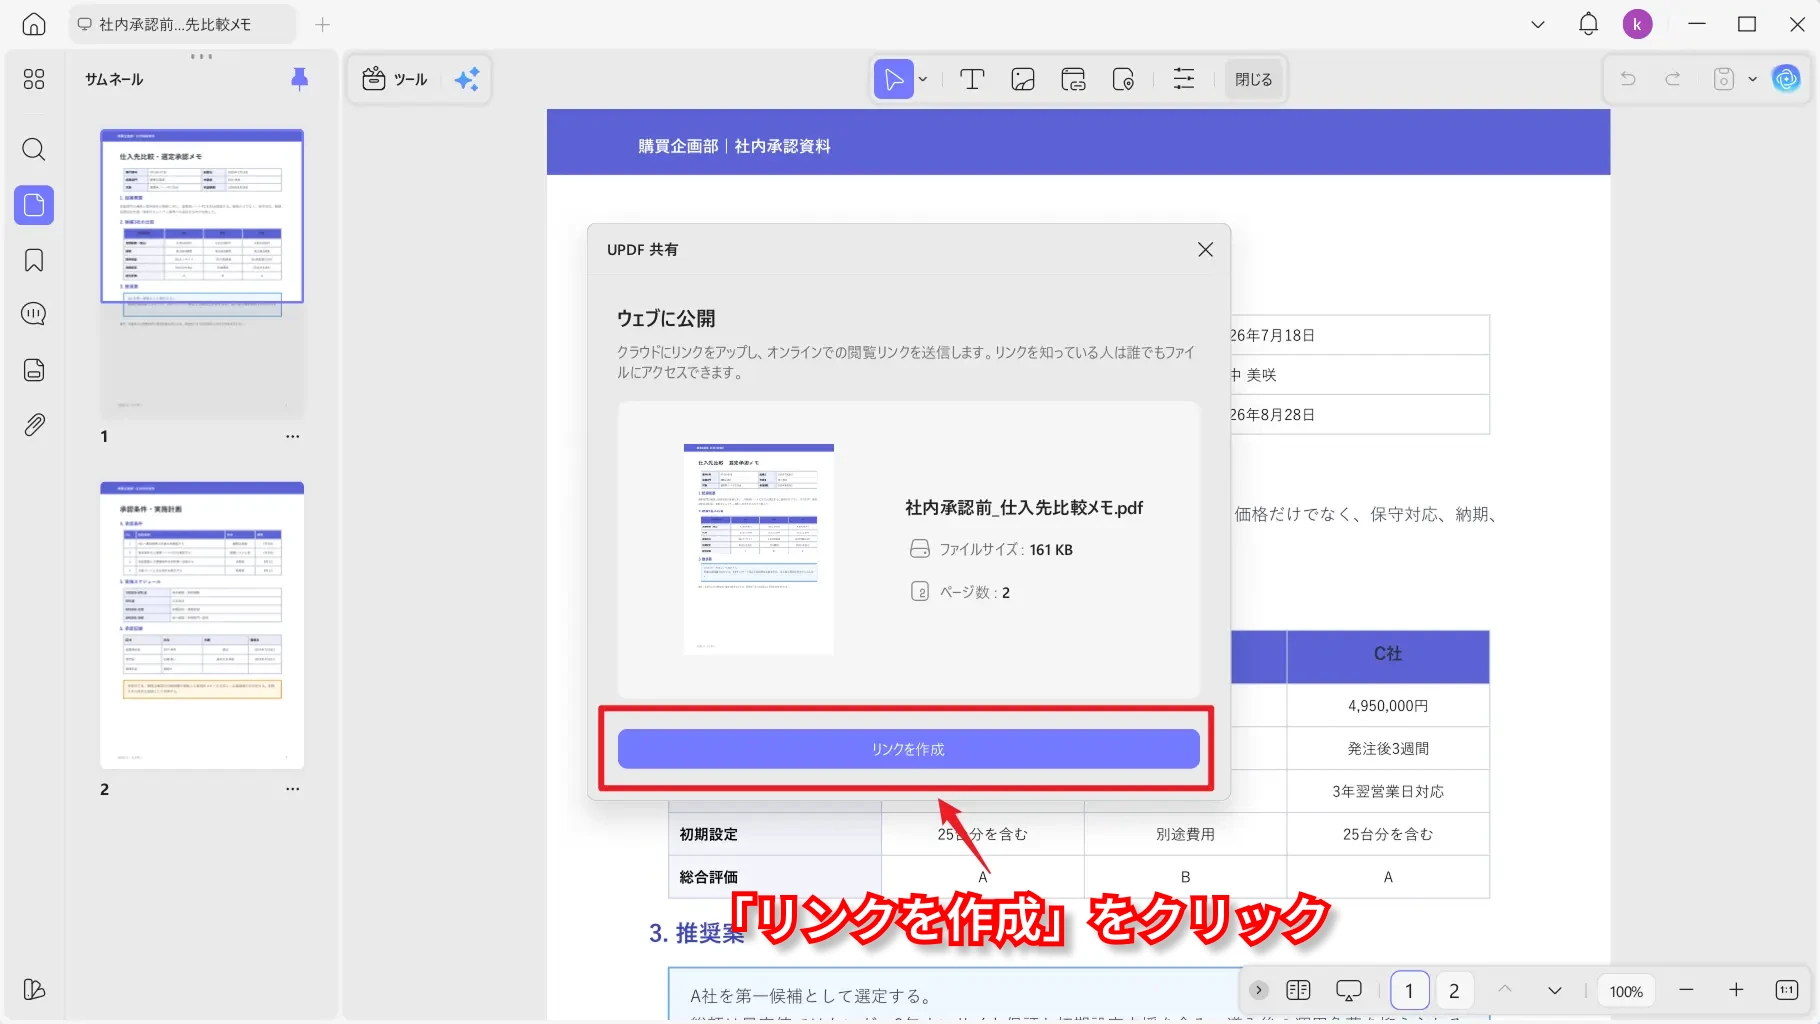Set actual size 1:1 view
Screen dimensions: 1820x1024
click(1787, 990)
